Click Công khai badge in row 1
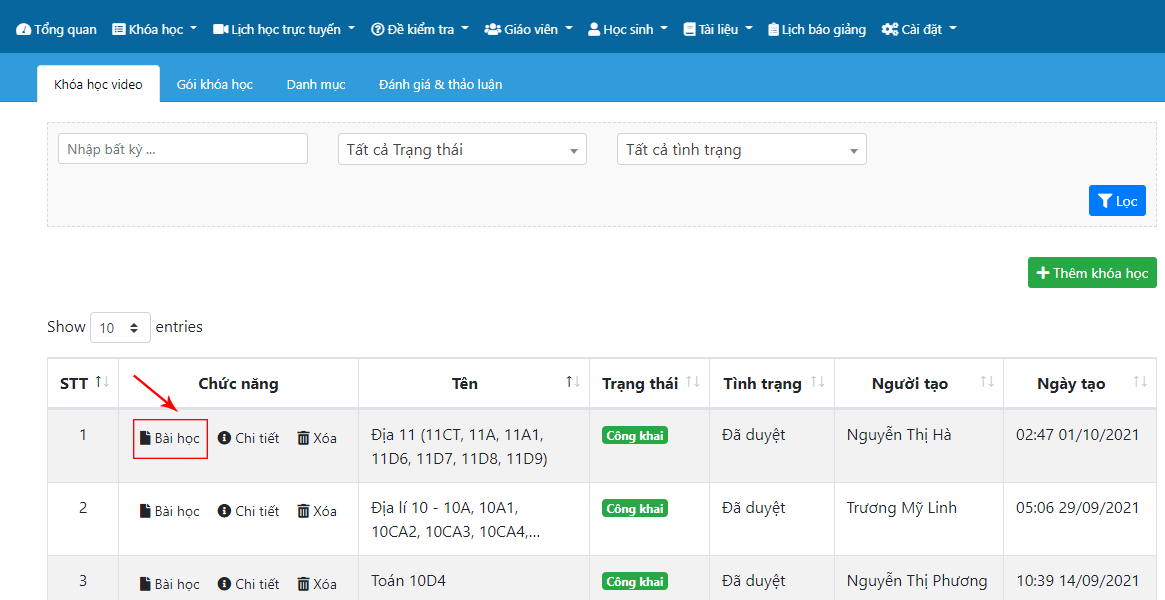1165x600 pixels. [x=635, y=436]
